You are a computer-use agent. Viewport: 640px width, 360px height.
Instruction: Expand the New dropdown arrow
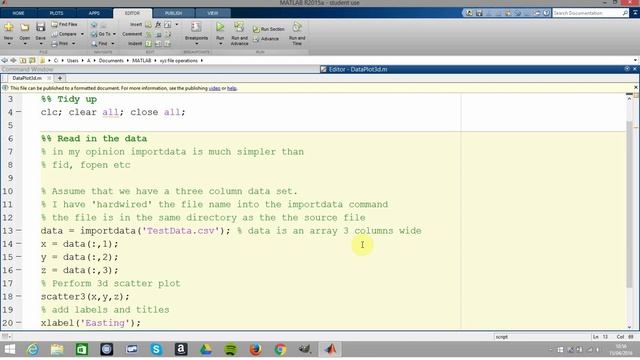tap(9, 44)
